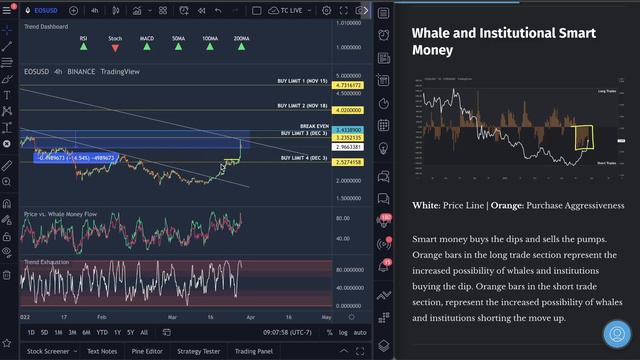The width and height of the screenshot is (640, 360).
Task: Expand the favorite indicators dropdown arrow
Action: pos(150,11)
